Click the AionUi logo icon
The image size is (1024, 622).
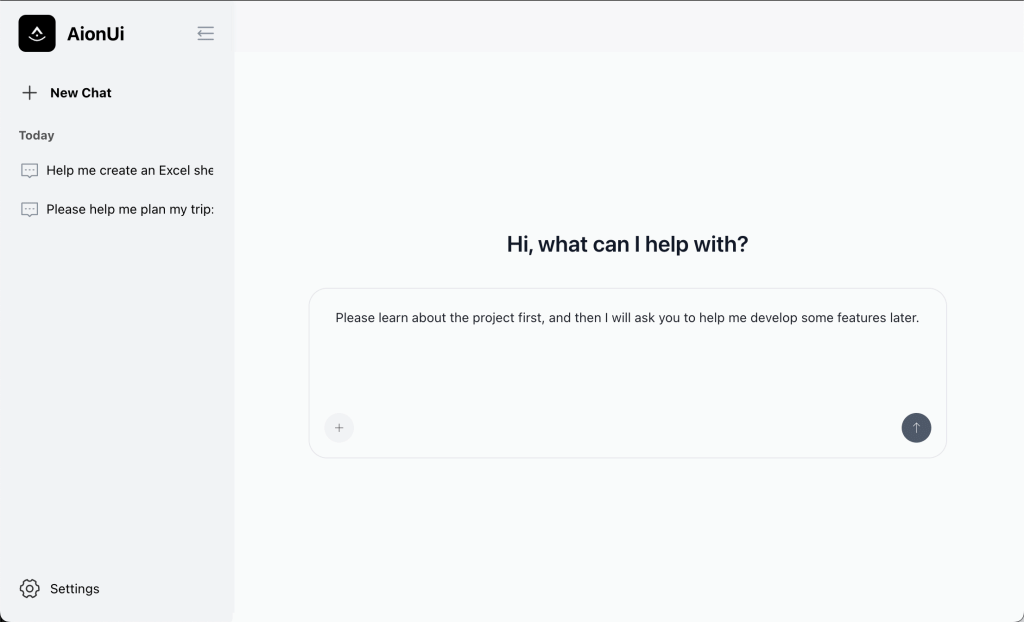click(x=37, y=33)
